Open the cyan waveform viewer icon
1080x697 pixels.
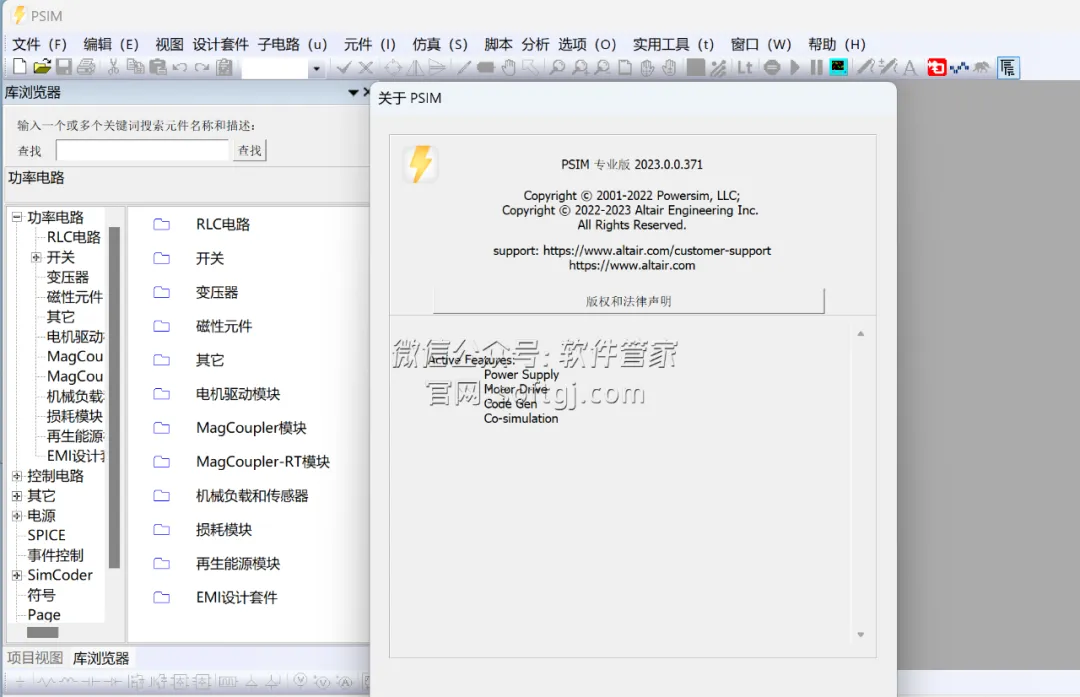point(838,67)
